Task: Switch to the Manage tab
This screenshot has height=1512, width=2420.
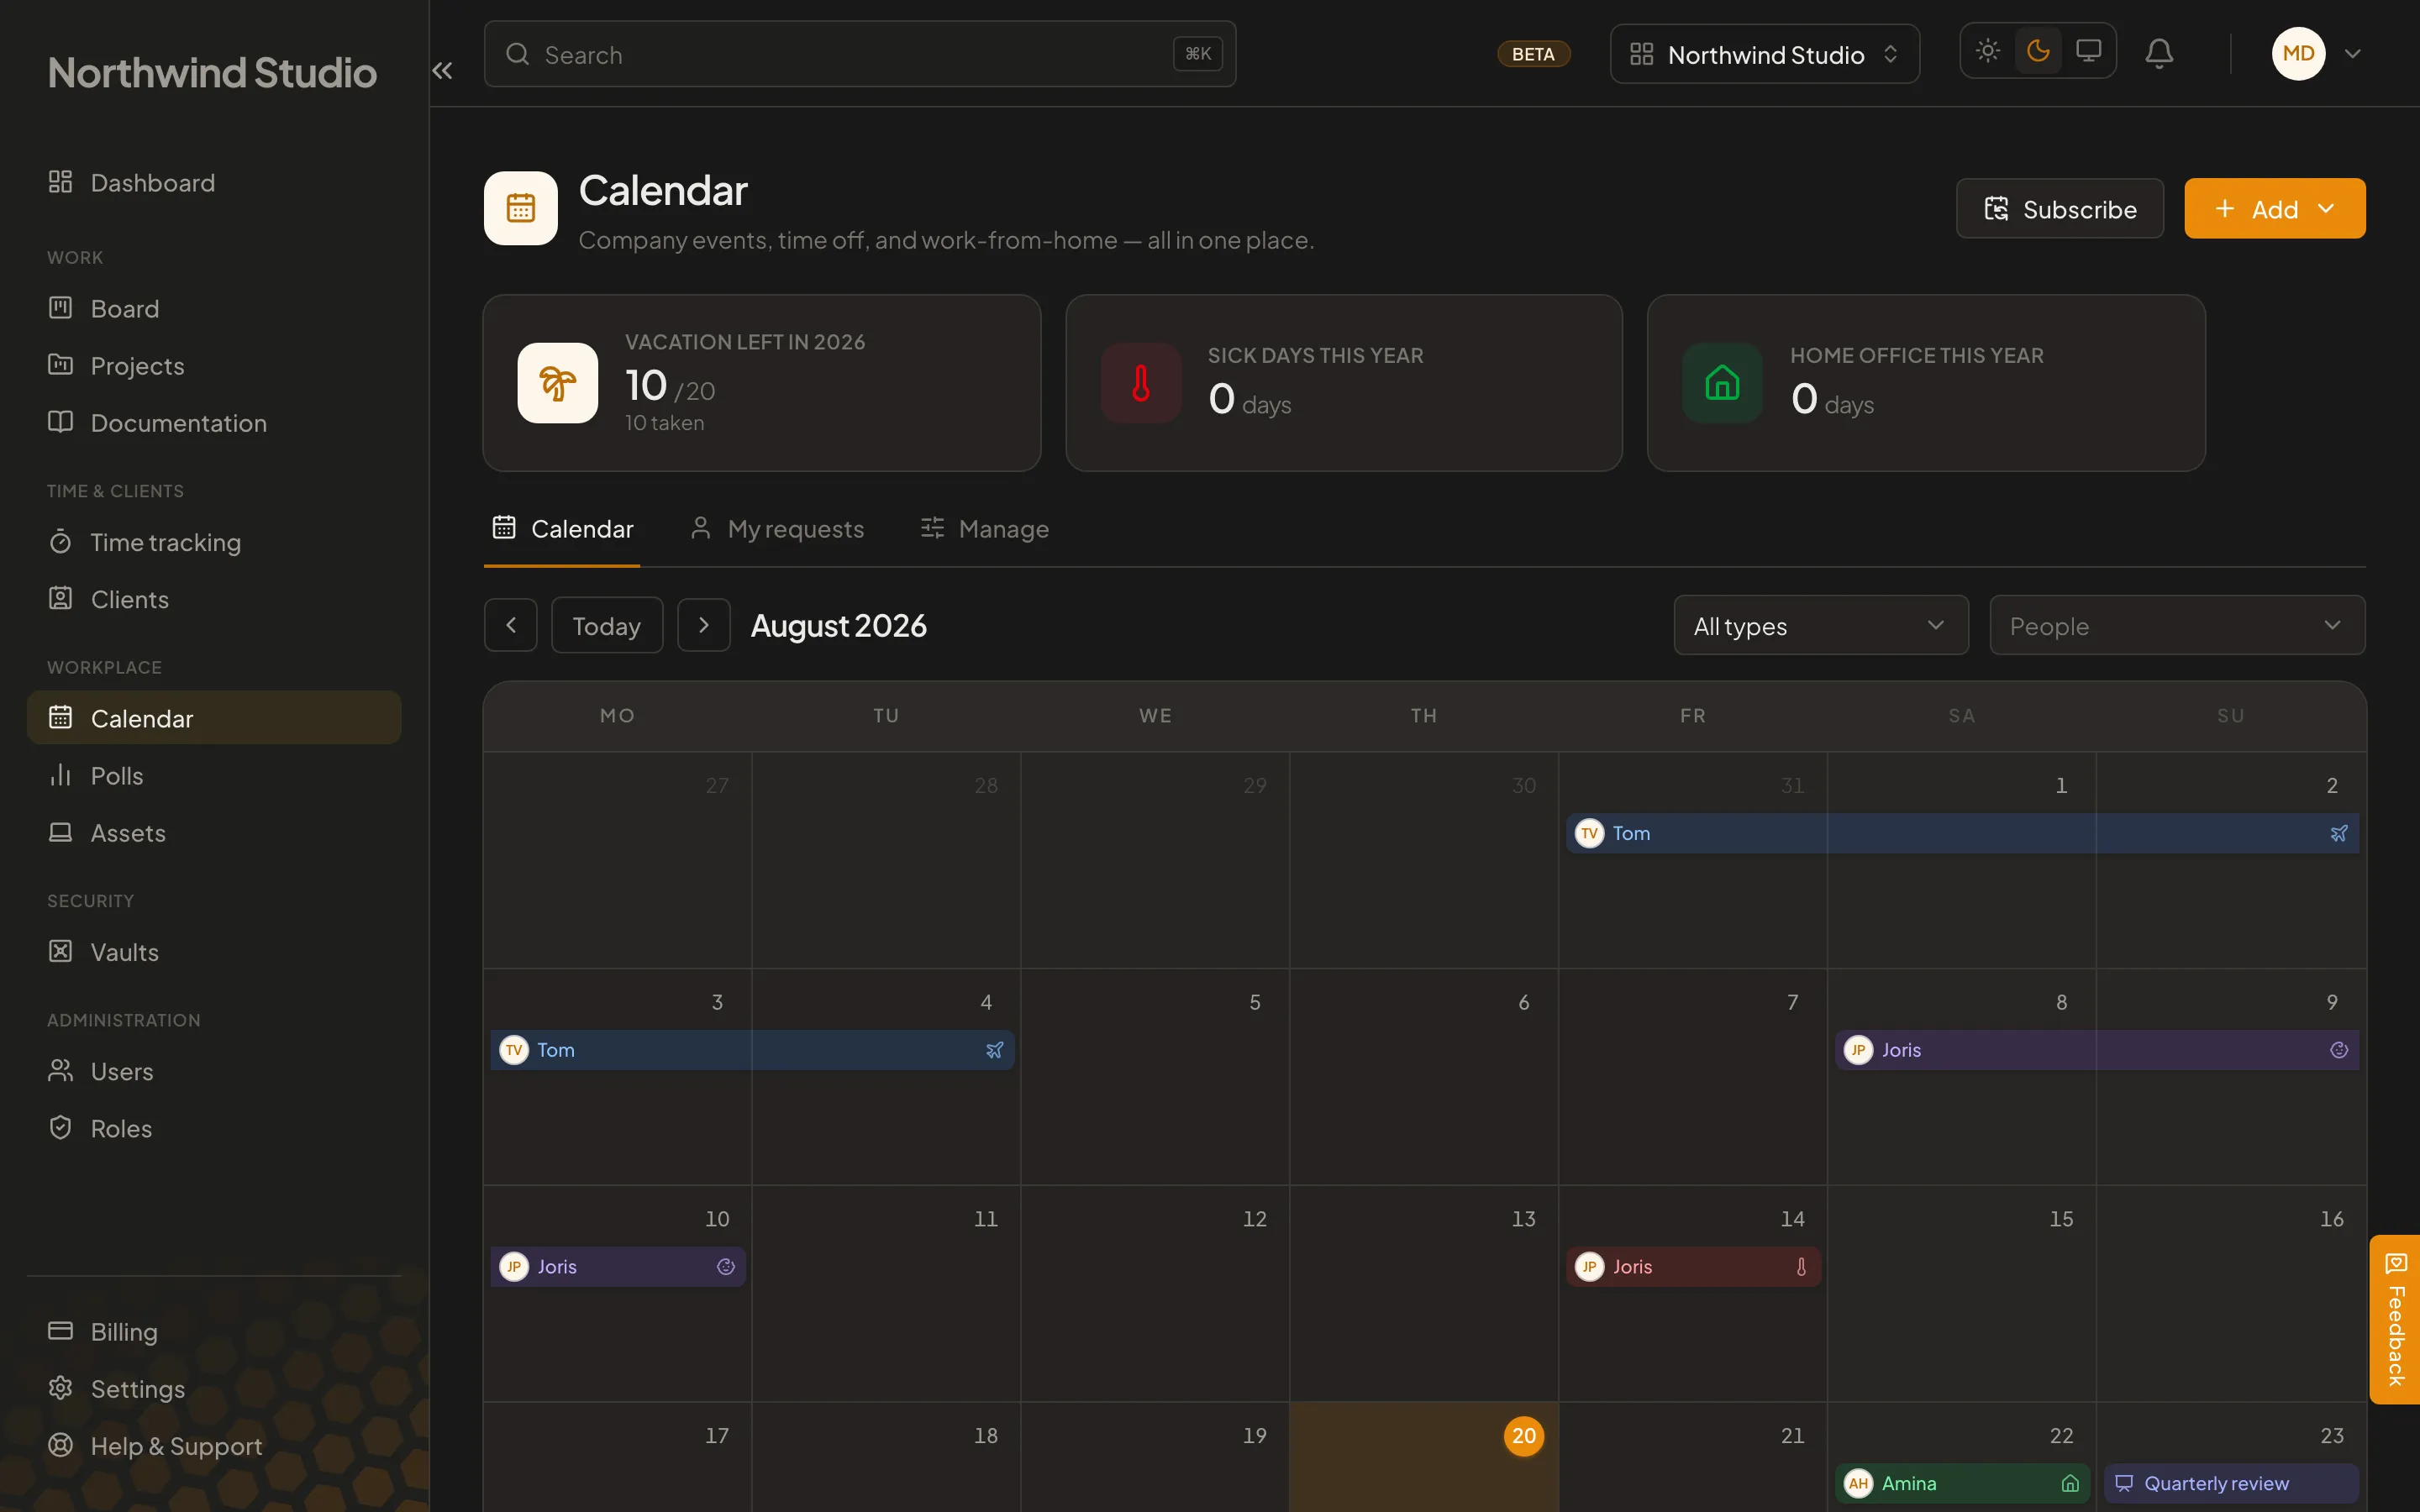Action: [x=984, y=528]
